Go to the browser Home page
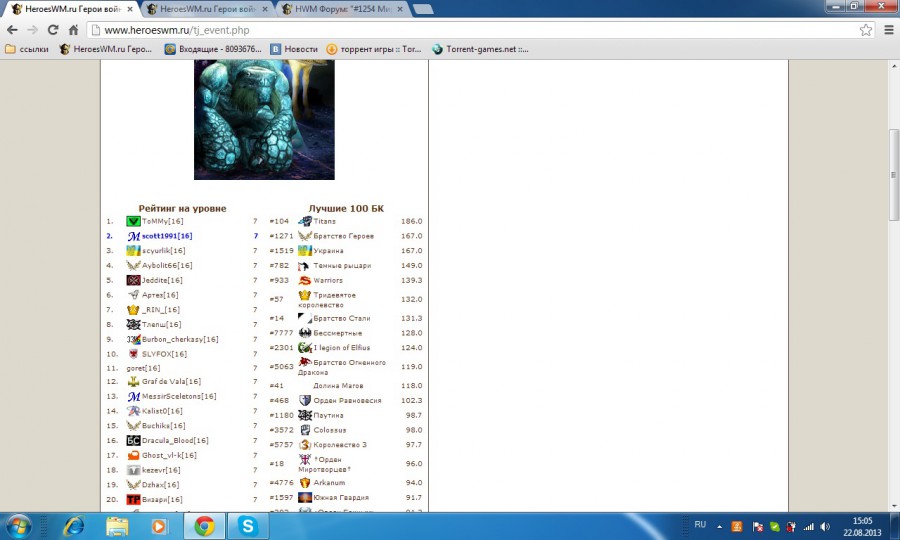Image resolution: width=900 pixels, height=540 pixels. pyautogui.click(x=73, y=30)
